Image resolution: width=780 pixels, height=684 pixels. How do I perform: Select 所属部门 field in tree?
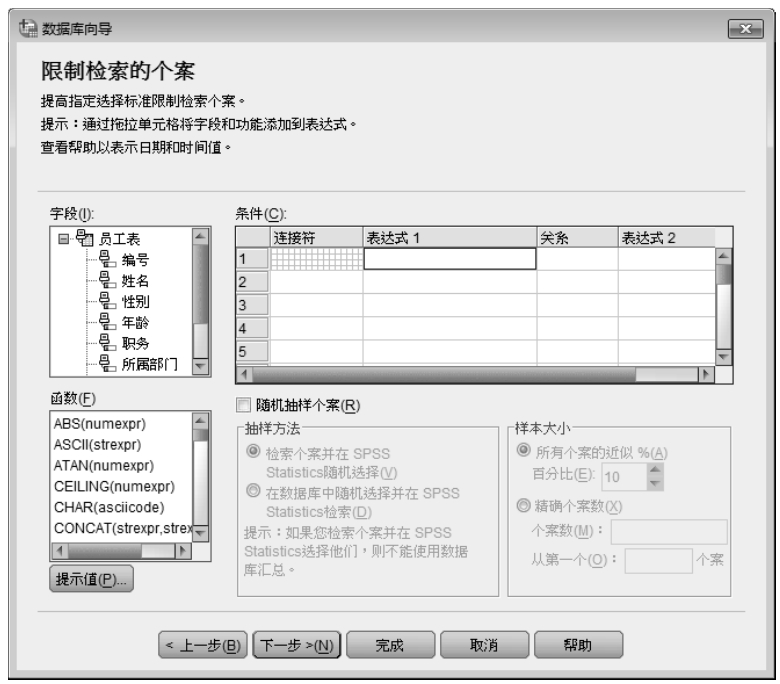pos(149,364)
